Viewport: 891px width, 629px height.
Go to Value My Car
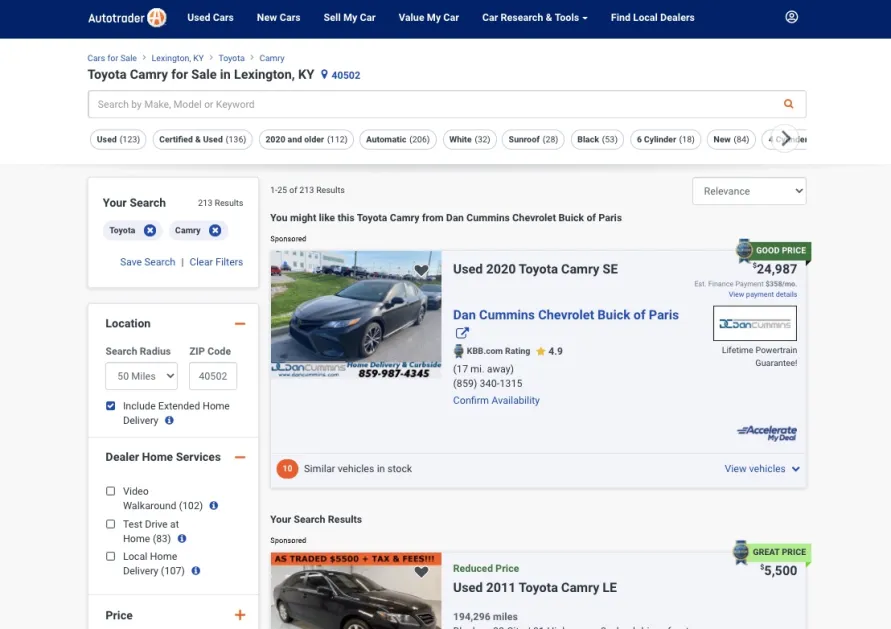(428, 18)
